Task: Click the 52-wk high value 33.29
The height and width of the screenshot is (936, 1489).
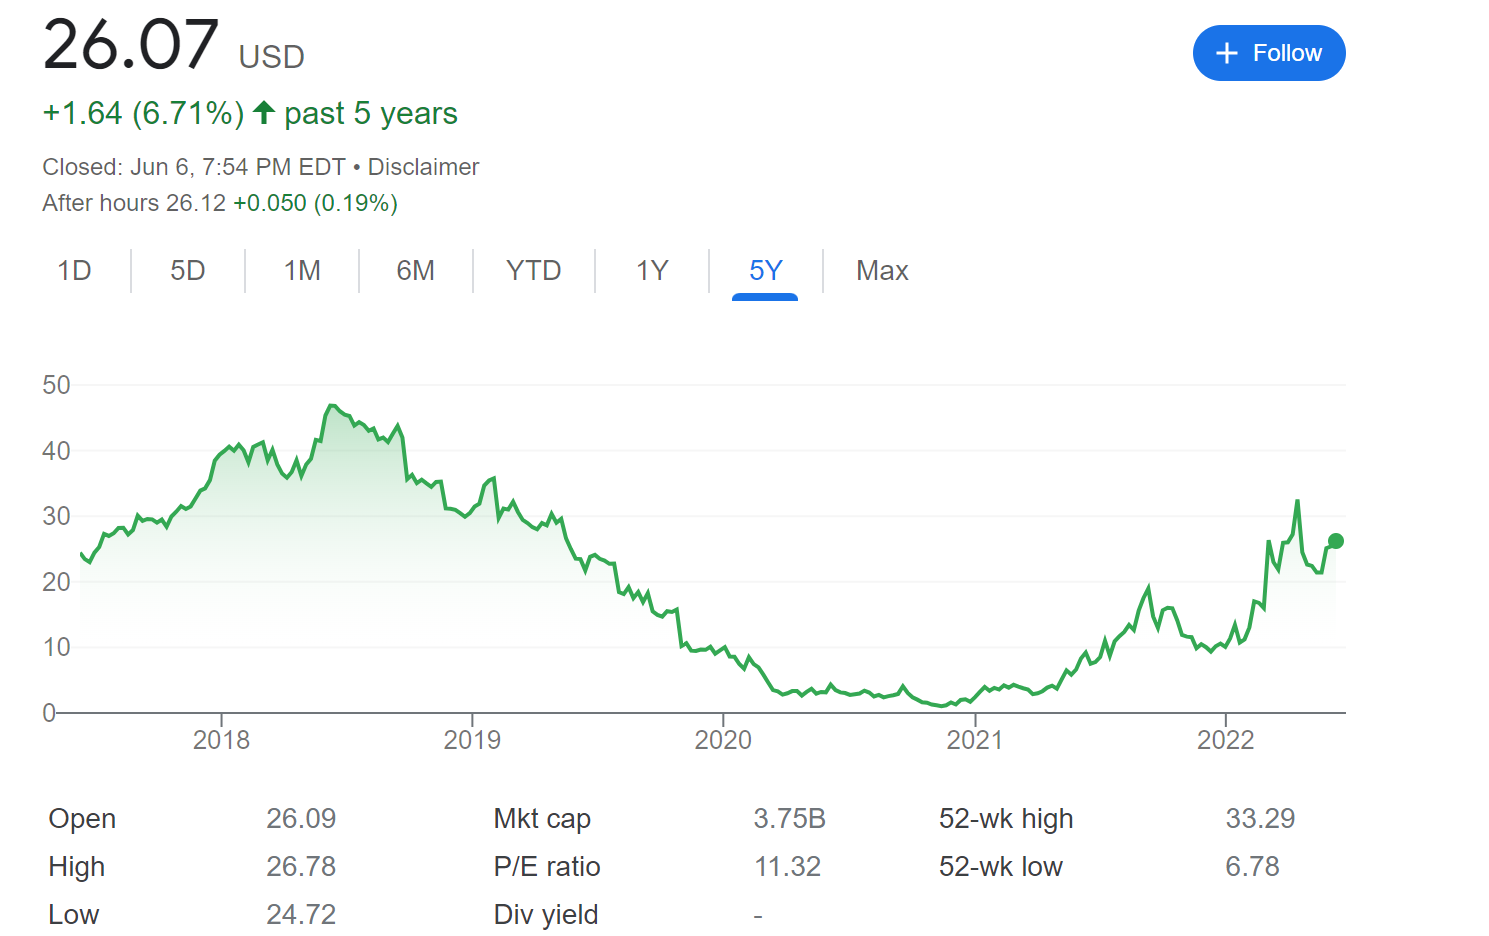Action: click(x=1260, y=819)
